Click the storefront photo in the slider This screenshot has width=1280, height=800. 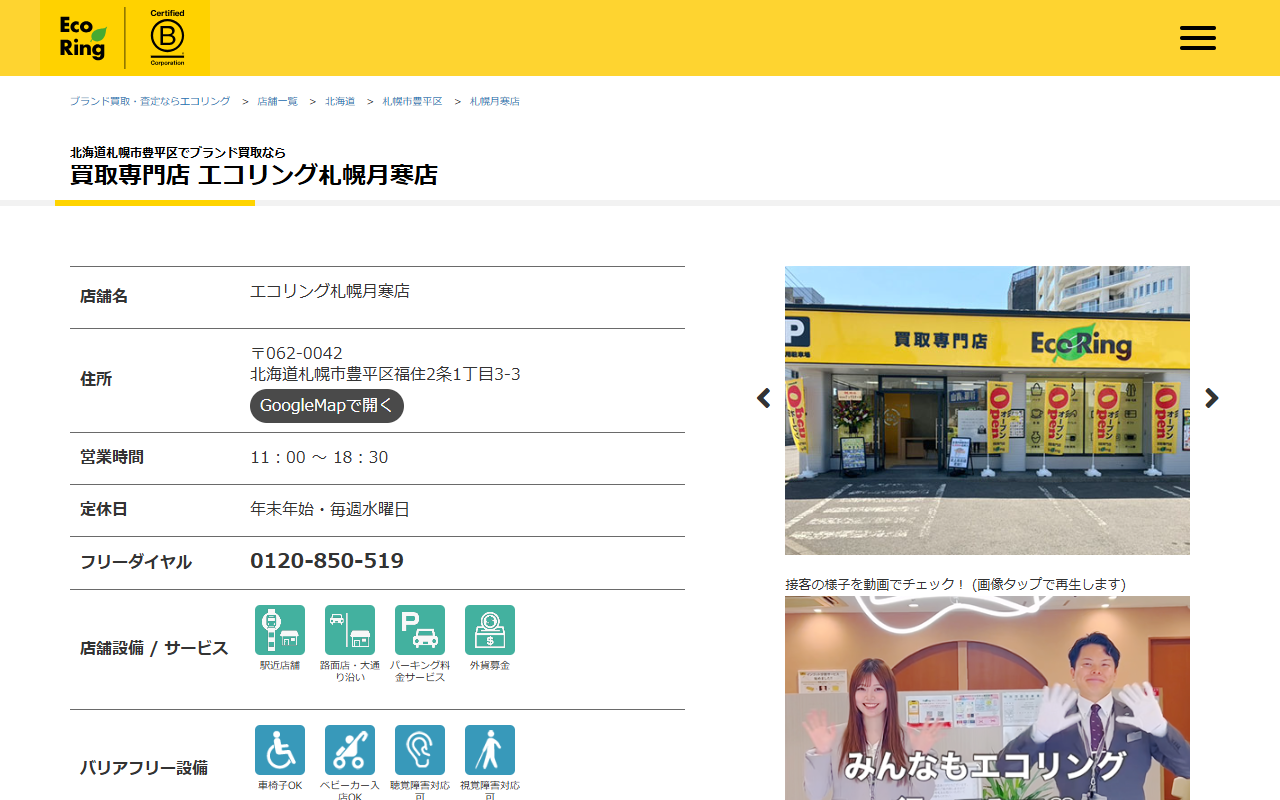(x=987, y=410)
